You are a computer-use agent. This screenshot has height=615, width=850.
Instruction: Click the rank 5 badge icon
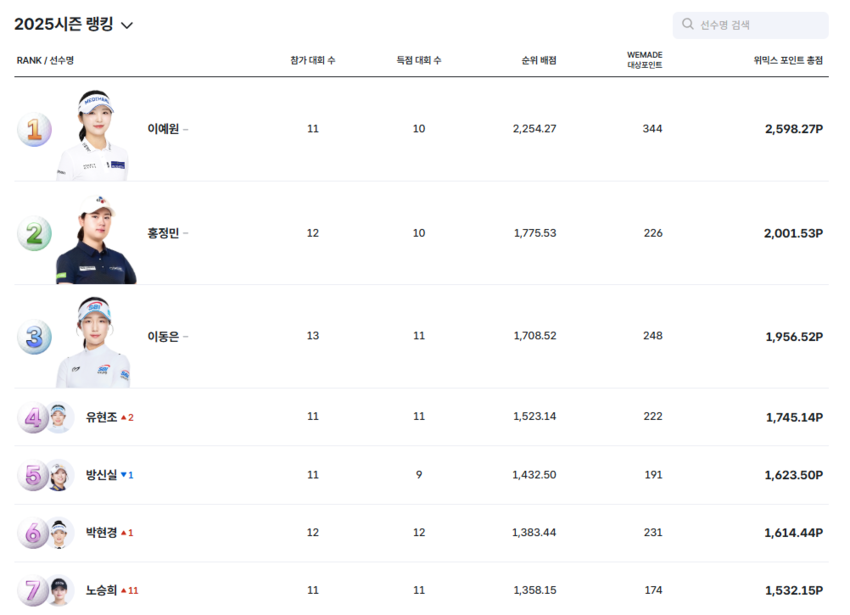tap(32, 475)
